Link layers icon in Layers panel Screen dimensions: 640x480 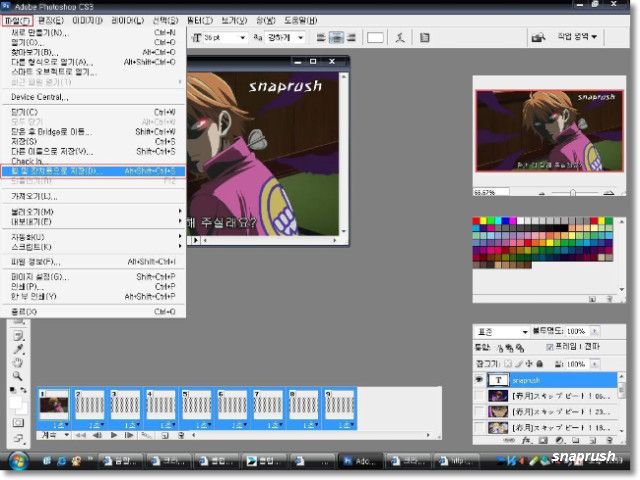point(509,440)
